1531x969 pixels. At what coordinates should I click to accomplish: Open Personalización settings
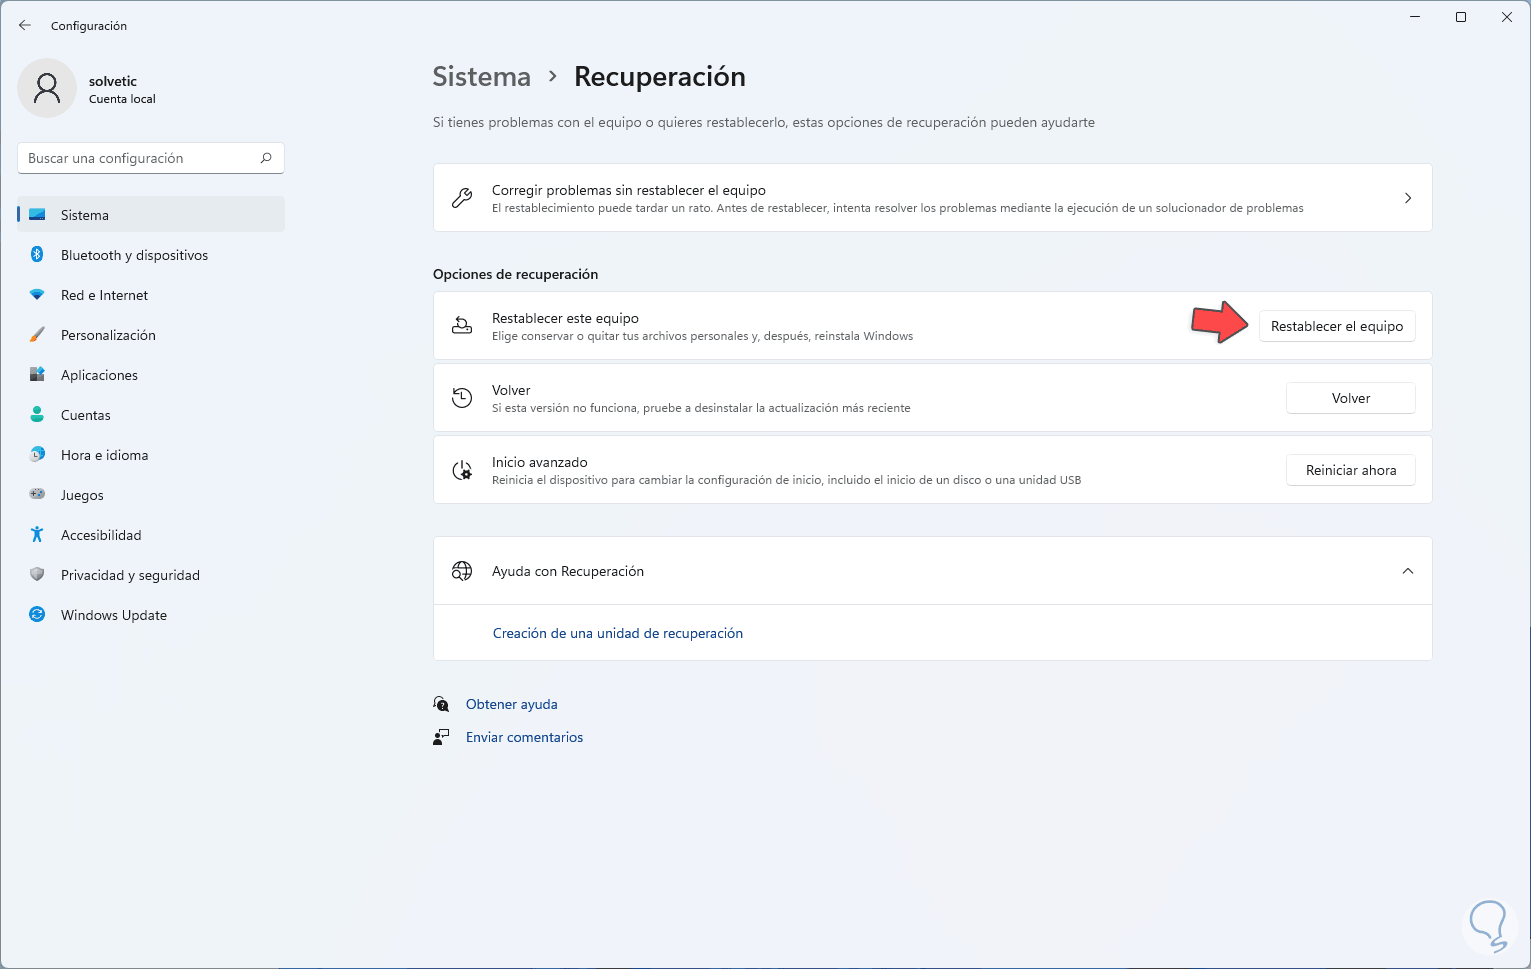[x=151, y=335]
